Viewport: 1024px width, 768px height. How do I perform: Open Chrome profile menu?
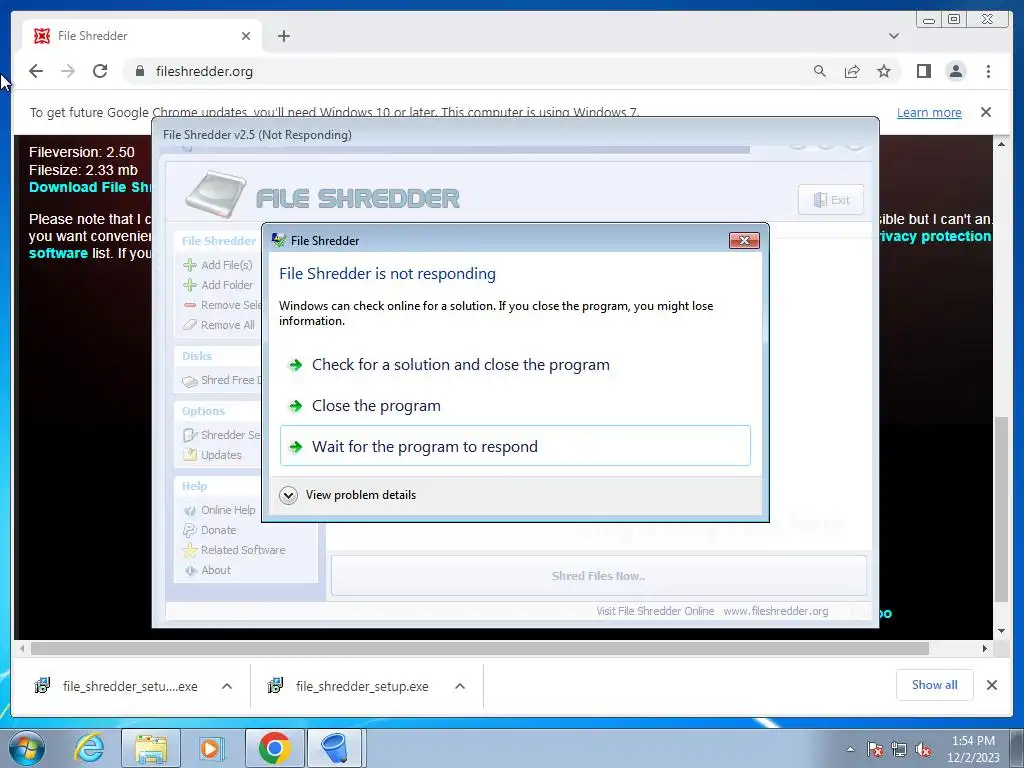[956, 71]
